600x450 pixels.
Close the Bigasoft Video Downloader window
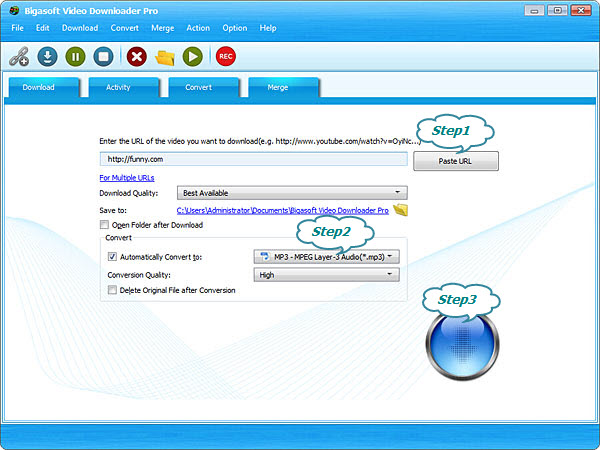click(x=581, y=10)
